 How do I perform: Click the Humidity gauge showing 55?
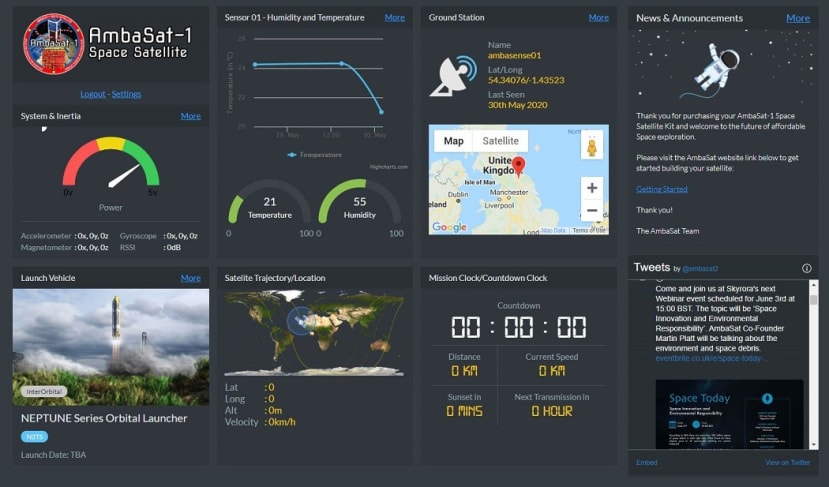coord(360,202)
